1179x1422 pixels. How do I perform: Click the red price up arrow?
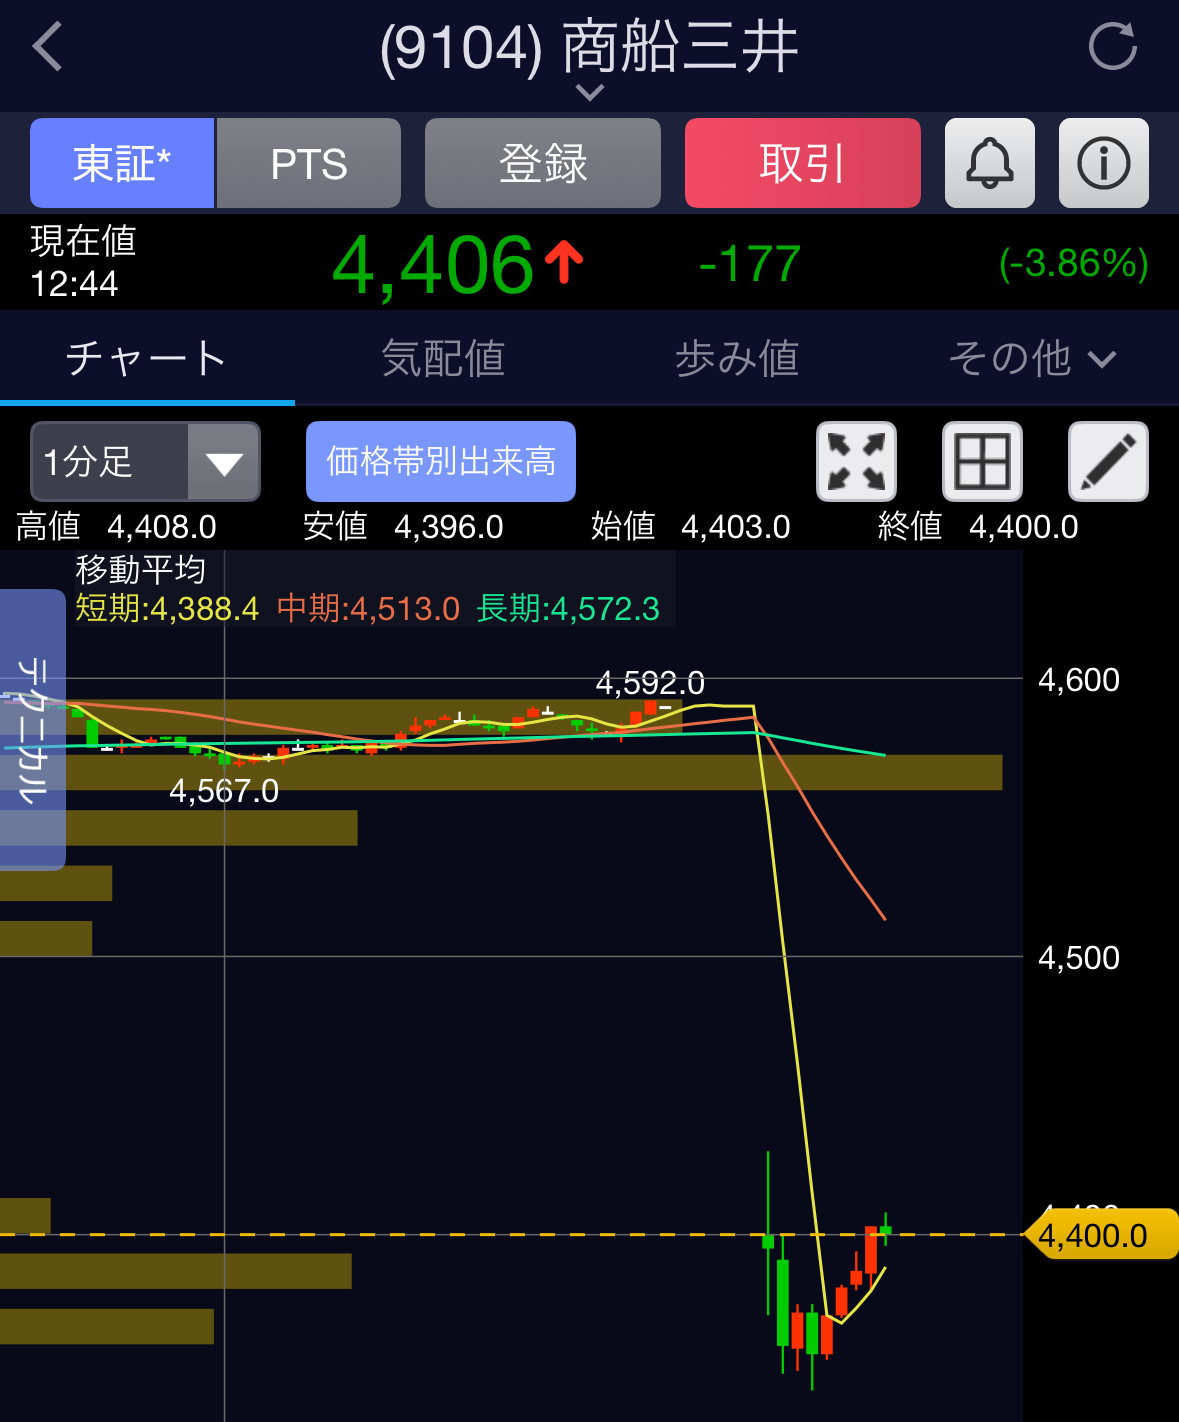click(x=564, y=263)
